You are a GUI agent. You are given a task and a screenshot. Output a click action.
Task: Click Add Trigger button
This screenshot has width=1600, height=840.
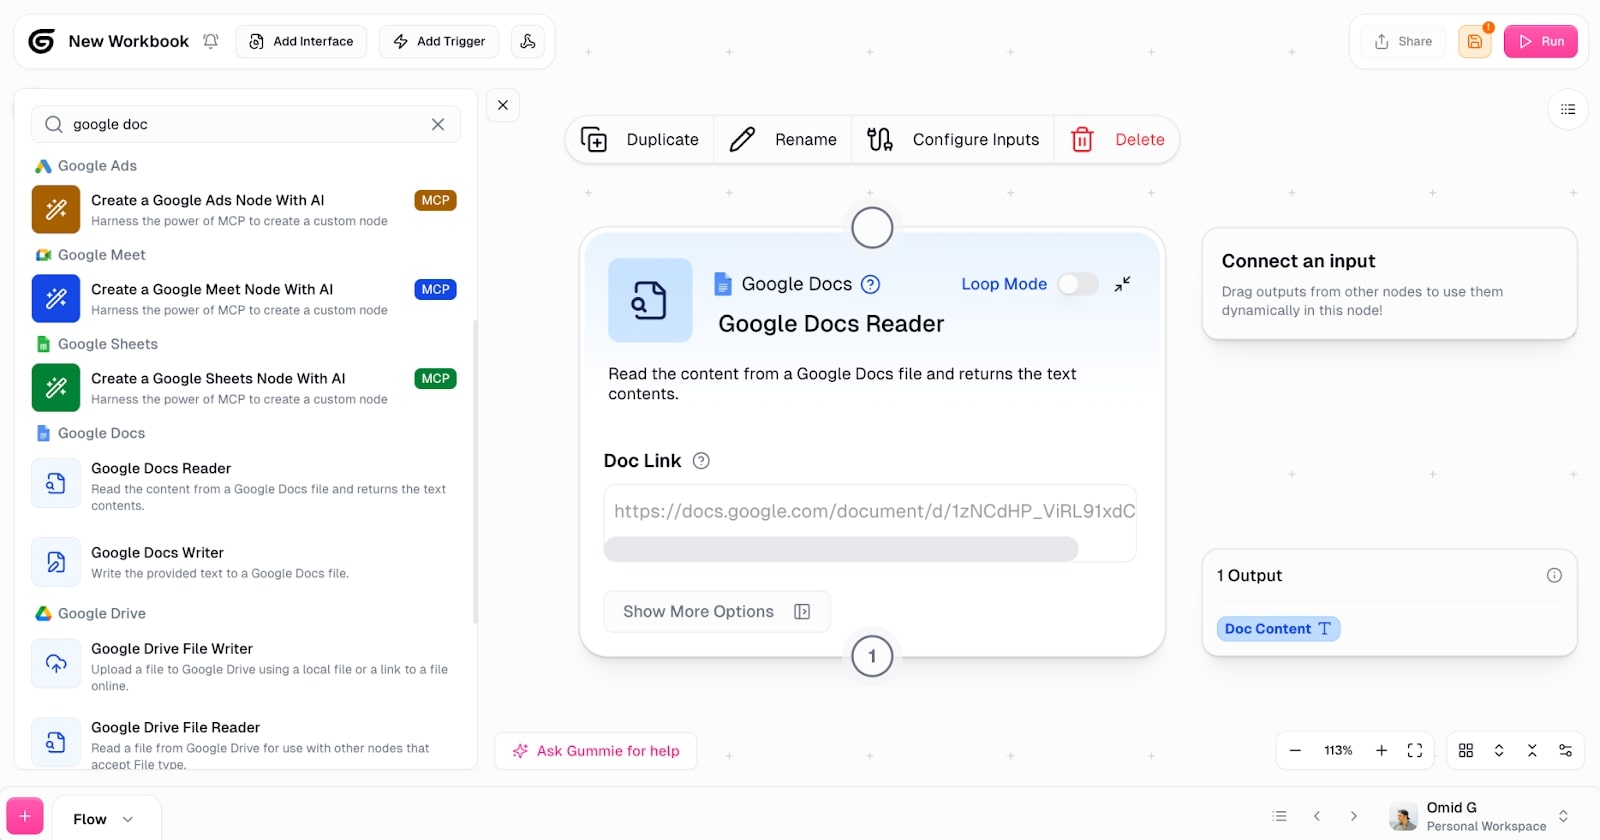pyautogui.click(x=439, y=41)
